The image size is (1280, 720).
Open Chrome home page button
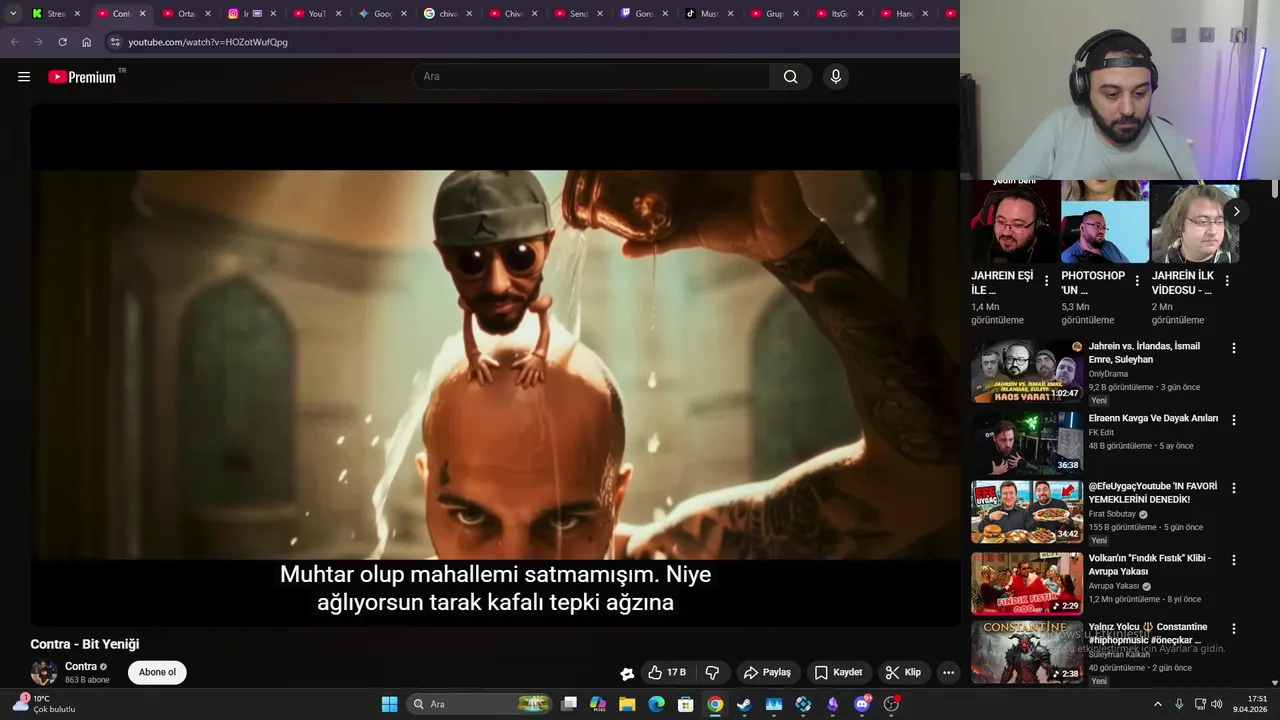pyautogui.click(x=86, y=42)
